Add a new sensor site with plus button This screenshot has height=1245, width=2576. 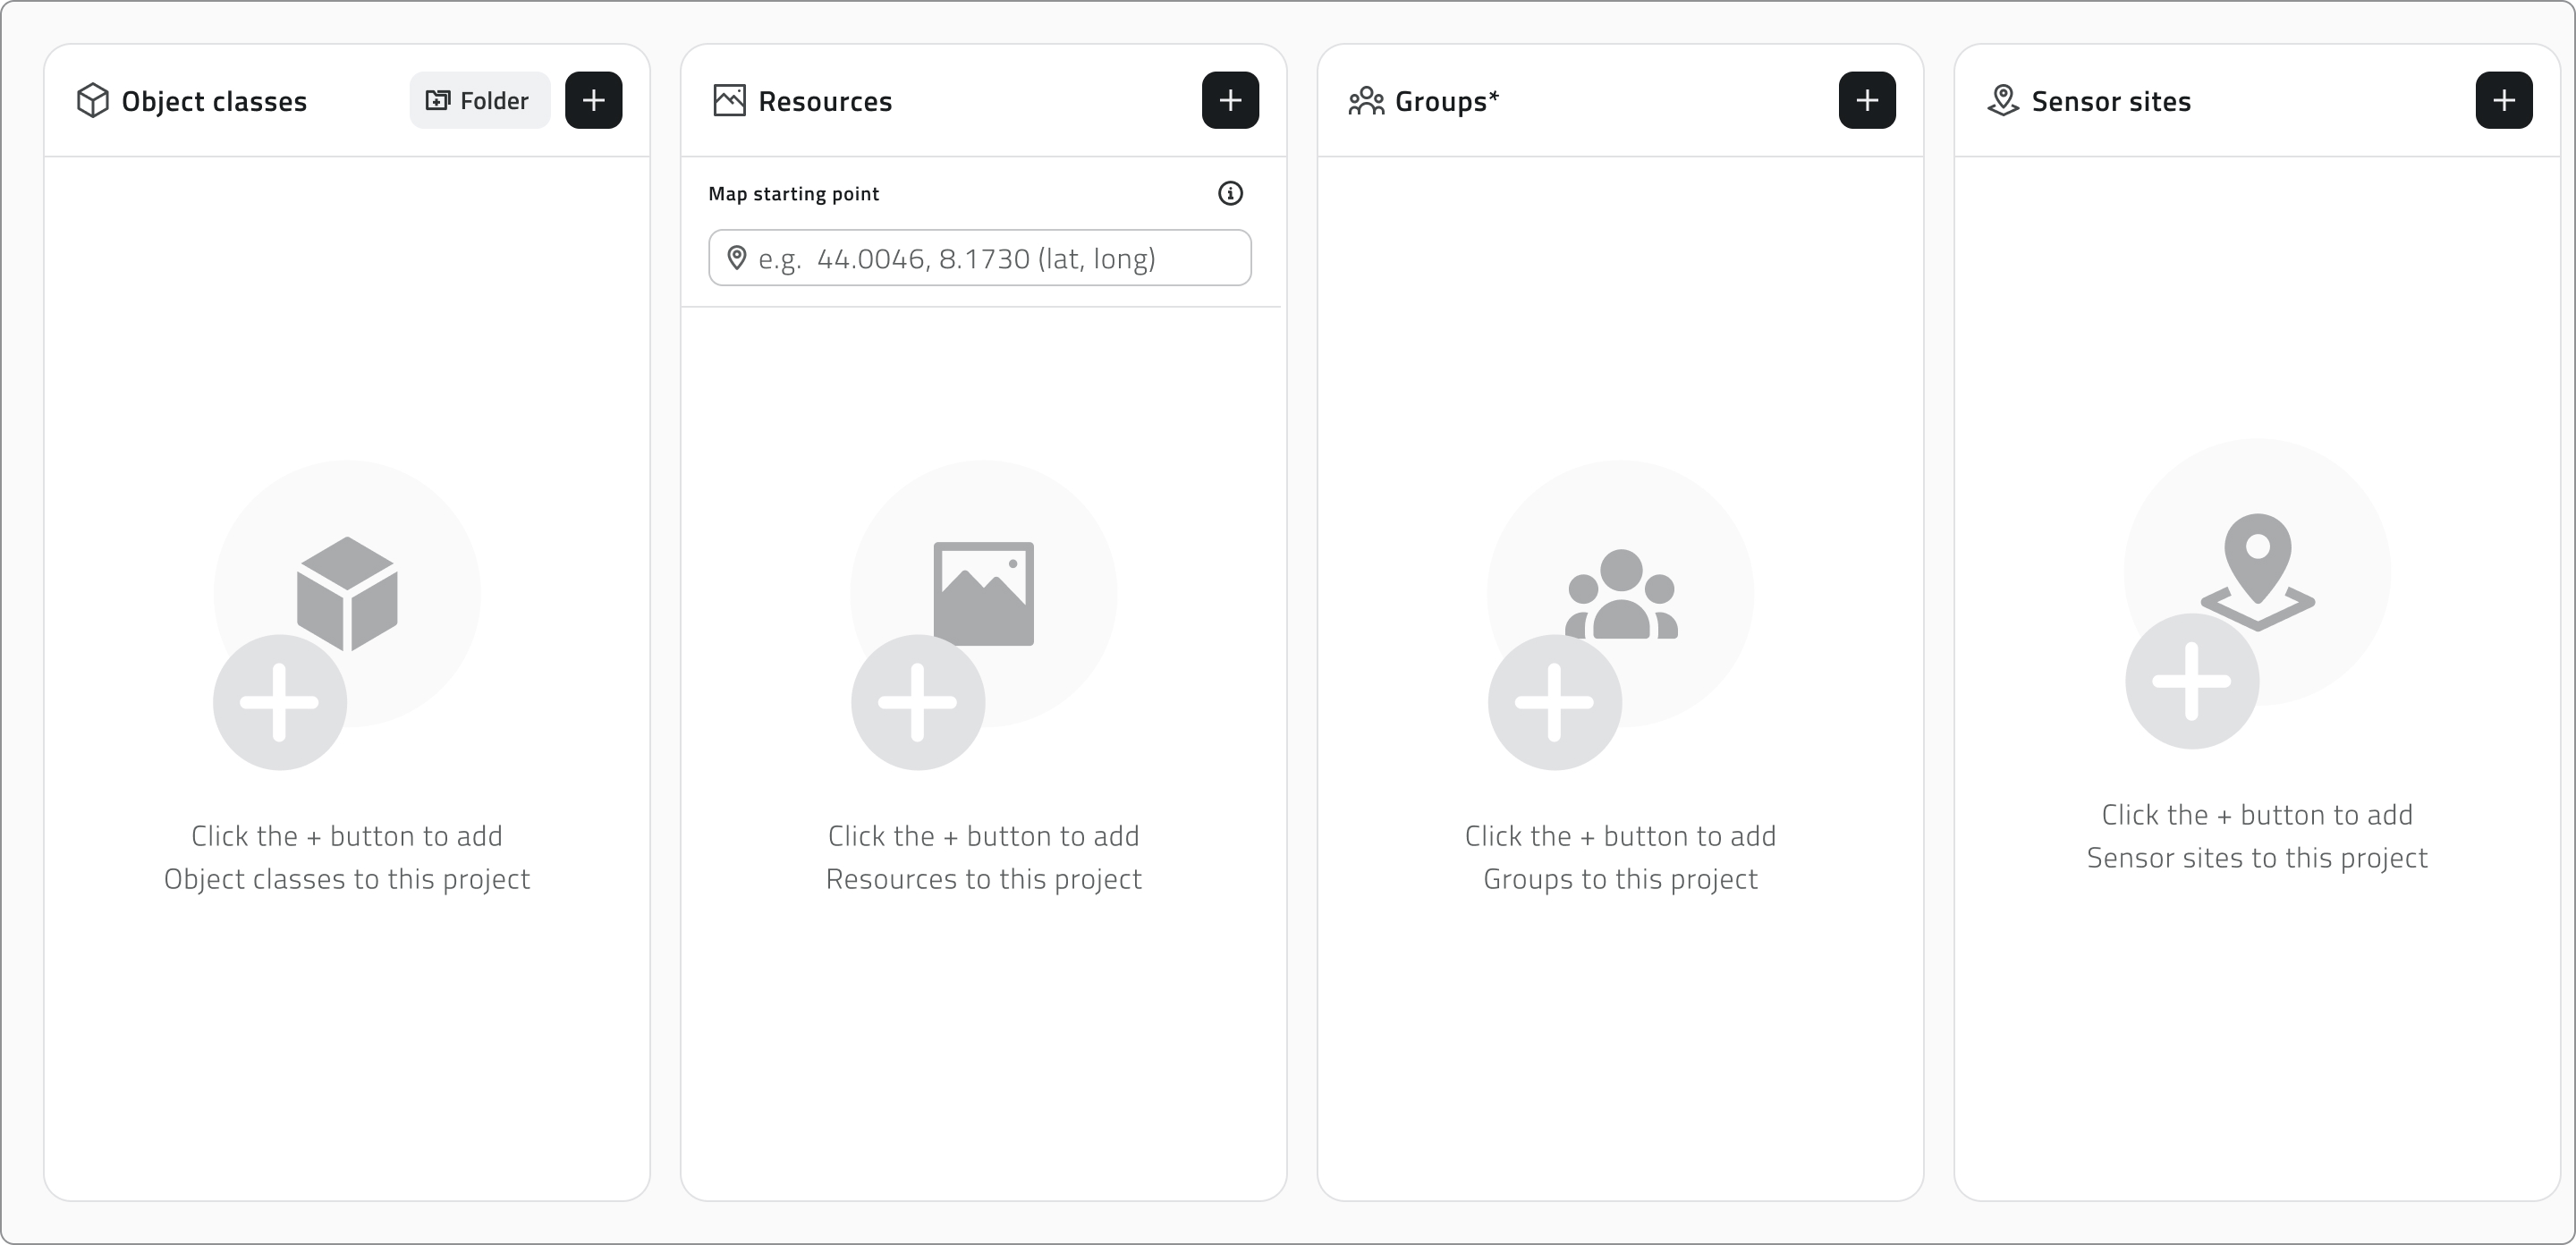[2504, 100]
